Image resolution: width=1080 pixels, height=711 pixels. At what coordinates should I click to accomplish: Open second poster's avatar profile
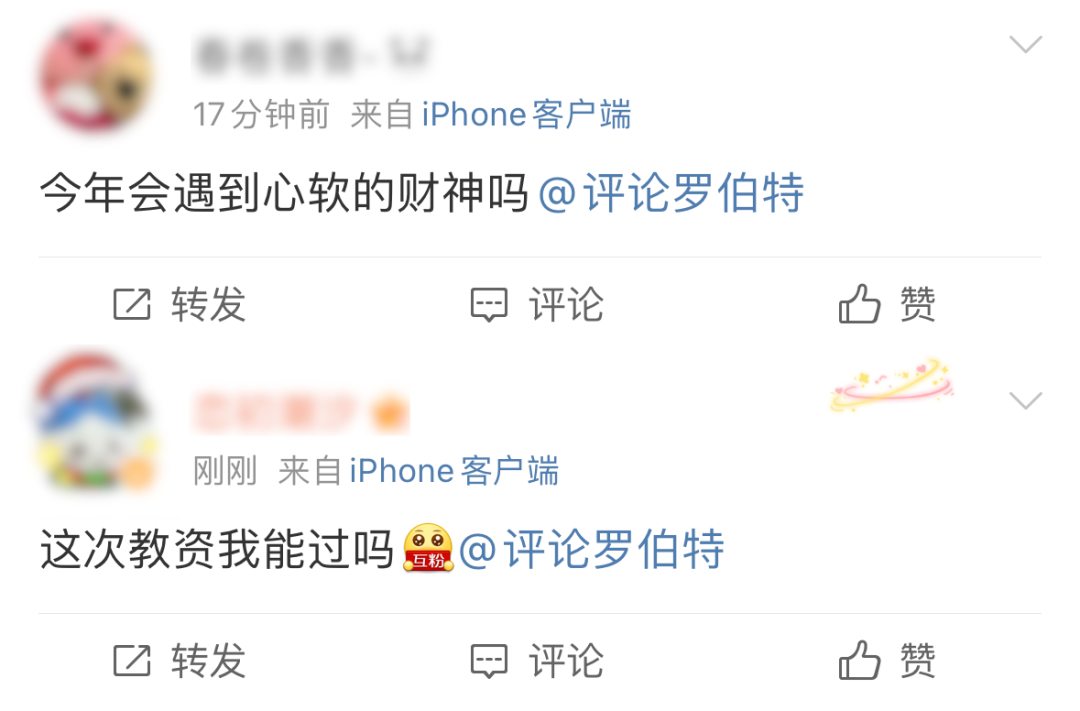(x=96, y=423)
